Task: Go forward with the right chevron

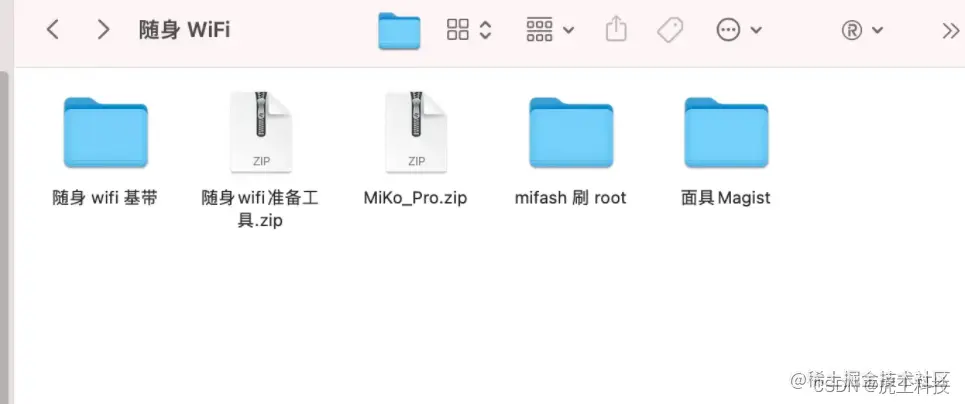Action: click(x=103, y=29)
